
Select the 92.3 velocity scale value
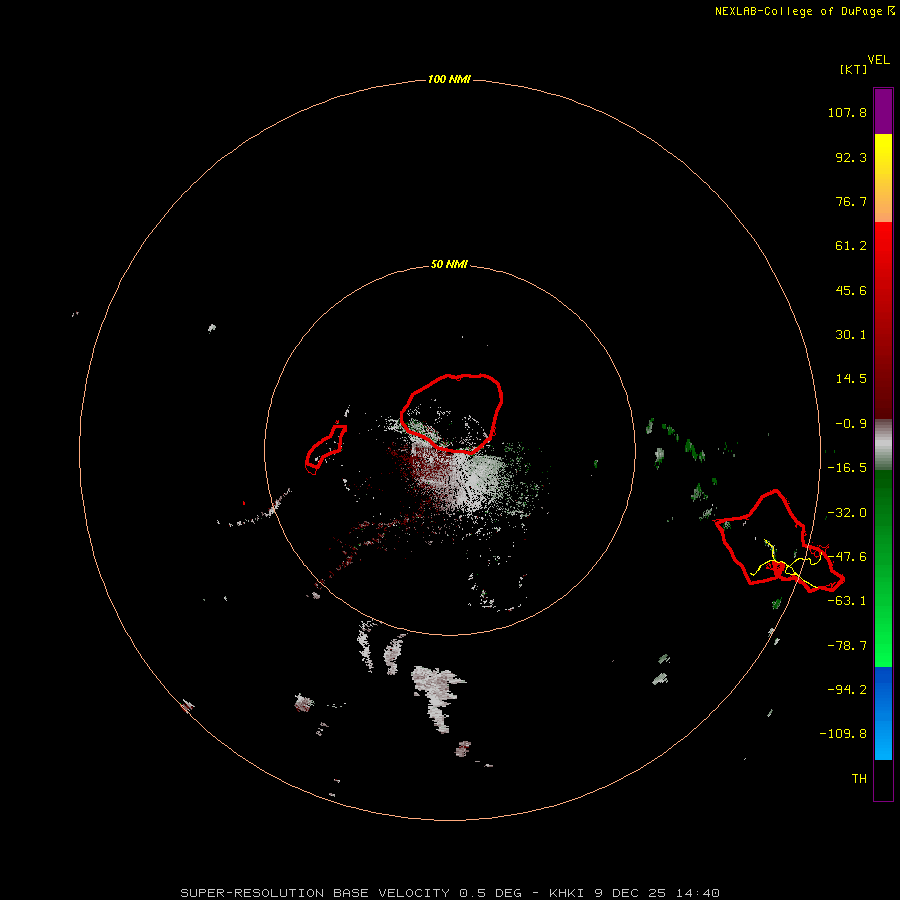pyautogui.click(x=851, y=157)
